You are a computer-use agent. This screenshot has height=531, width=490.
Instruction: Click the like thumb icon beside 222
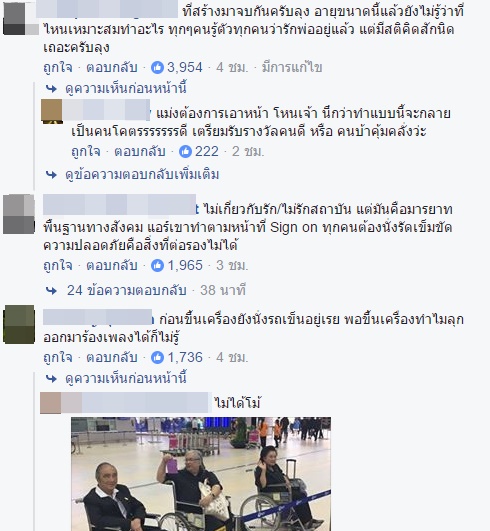tap(185, 151)
